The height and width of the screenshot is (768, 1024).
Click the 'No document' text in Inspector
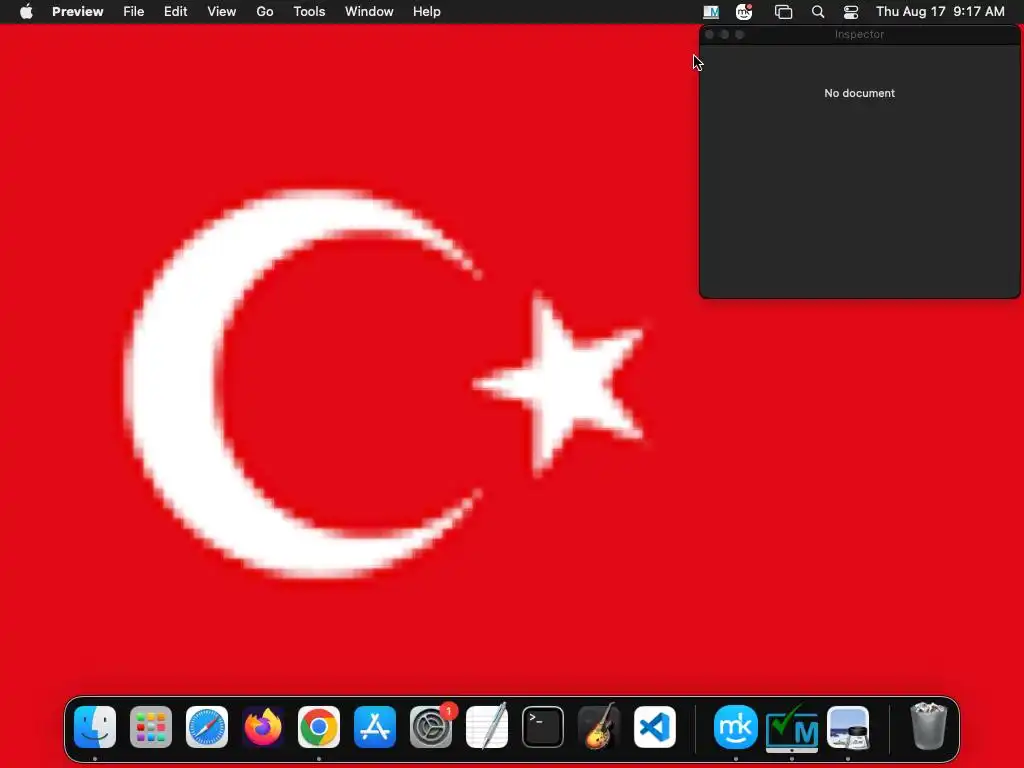coord(859,93)
